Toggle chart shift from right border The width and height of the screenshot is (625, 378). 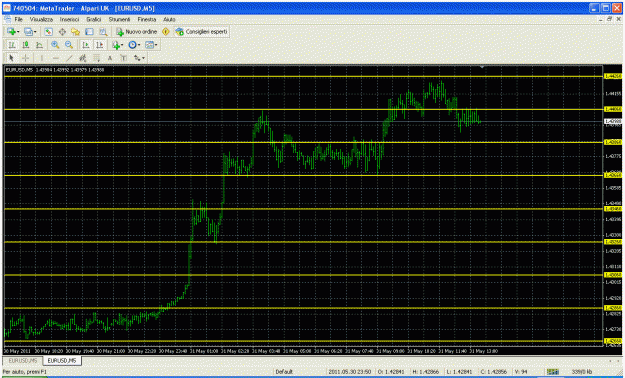click(x=99, y=45)
